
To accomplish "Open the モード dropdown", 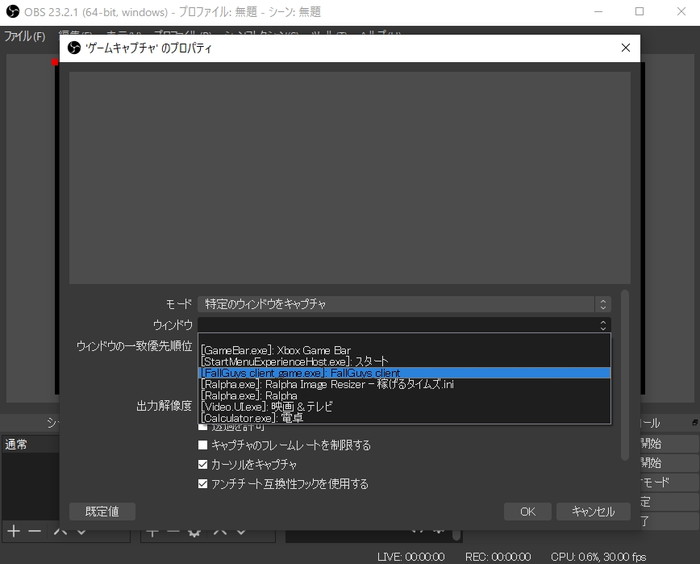I will pos(404,304).
